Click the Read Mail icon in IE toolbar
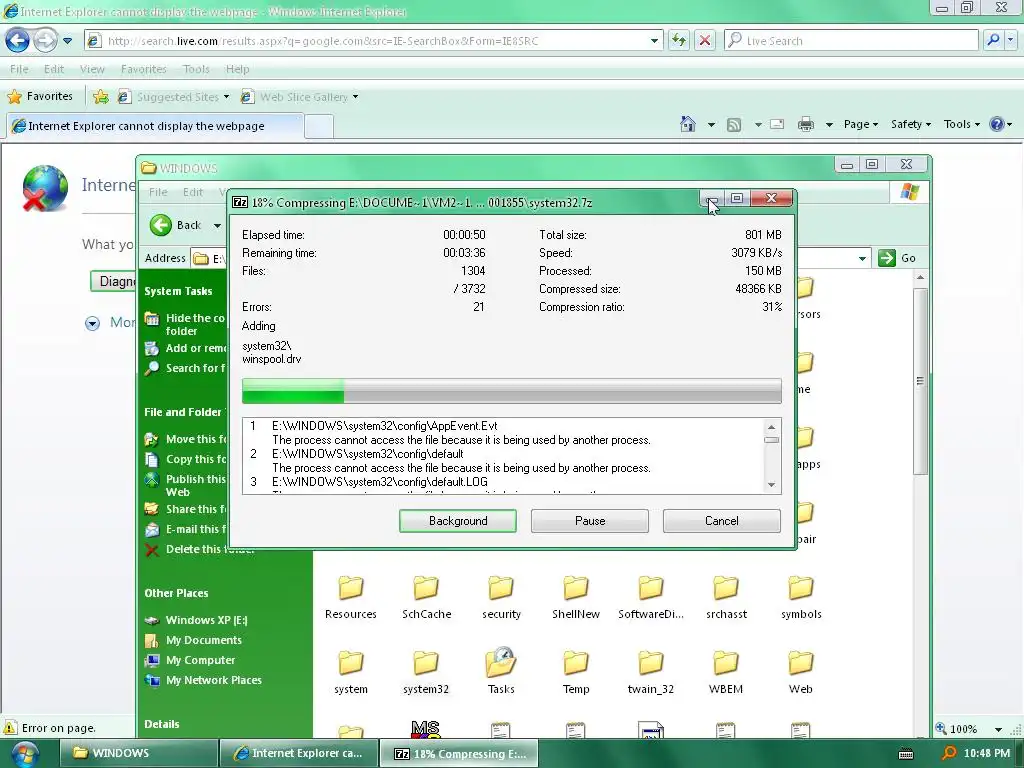 point(777,124)
